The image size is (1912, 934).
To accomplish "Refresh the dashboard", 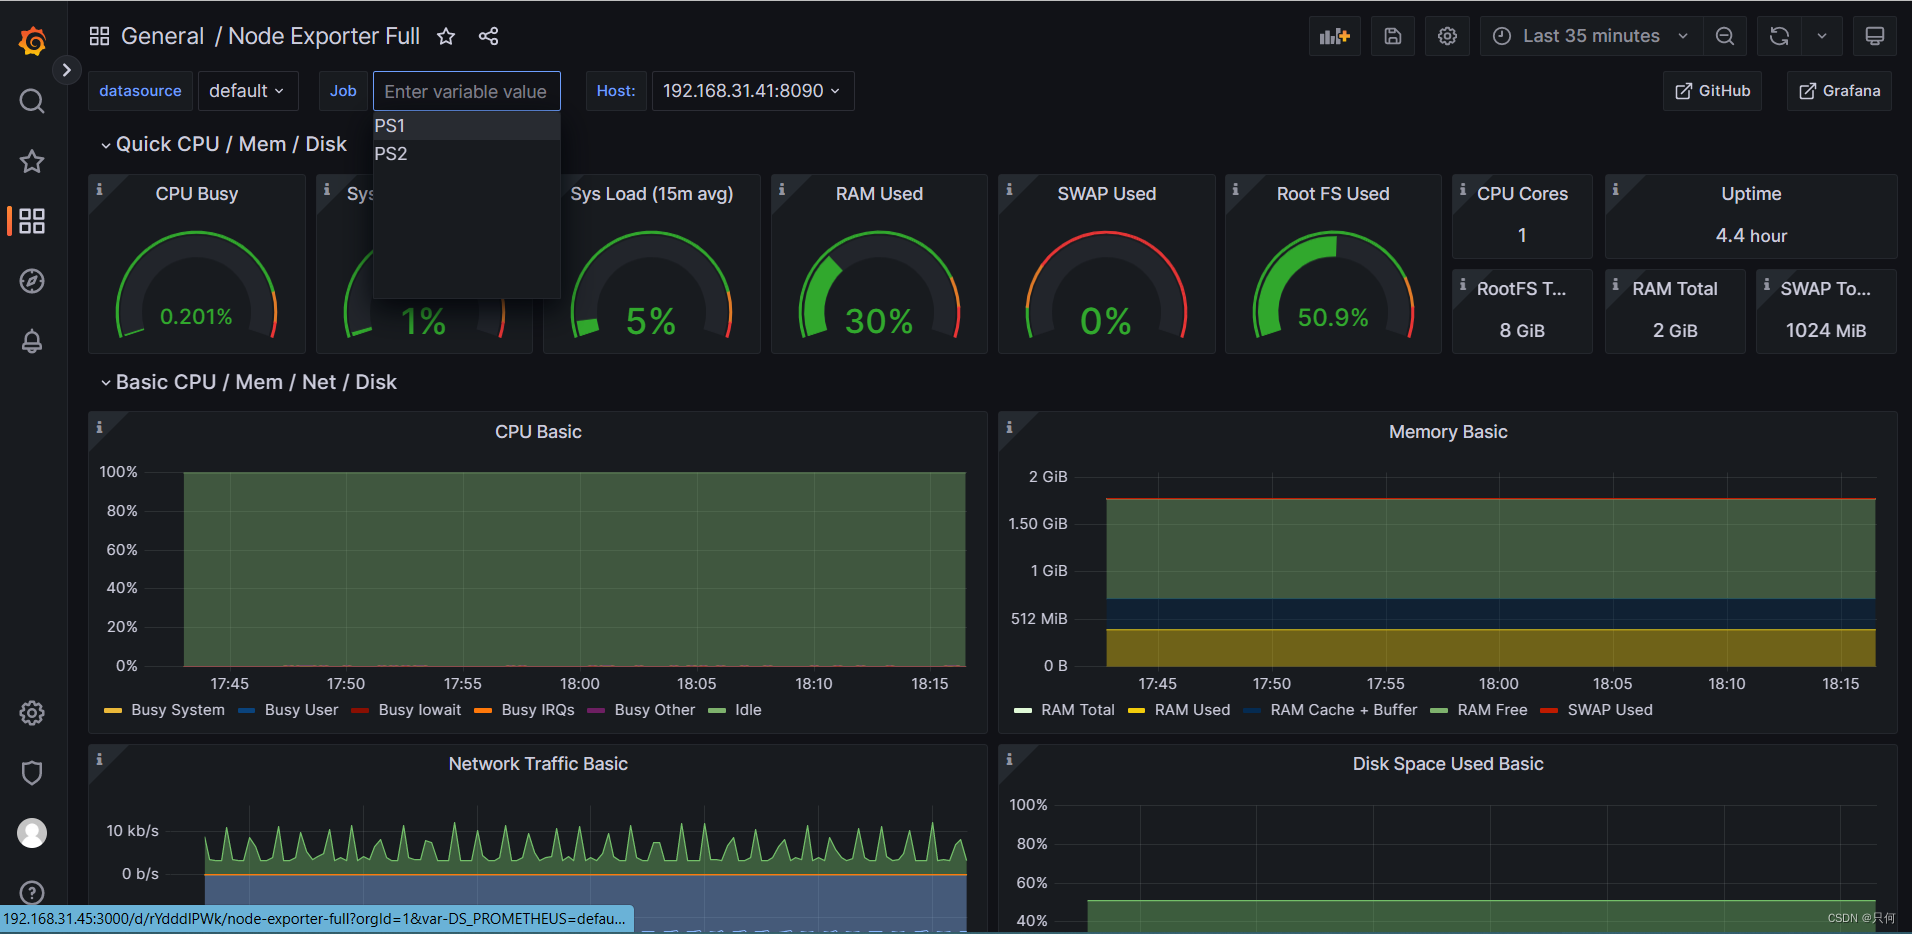I will 1779,36.
